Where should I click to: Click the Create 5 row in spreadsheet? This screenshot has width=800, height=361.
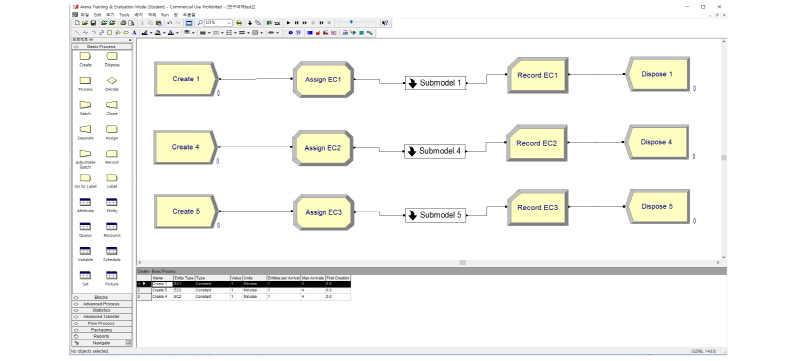pos(243,290)
